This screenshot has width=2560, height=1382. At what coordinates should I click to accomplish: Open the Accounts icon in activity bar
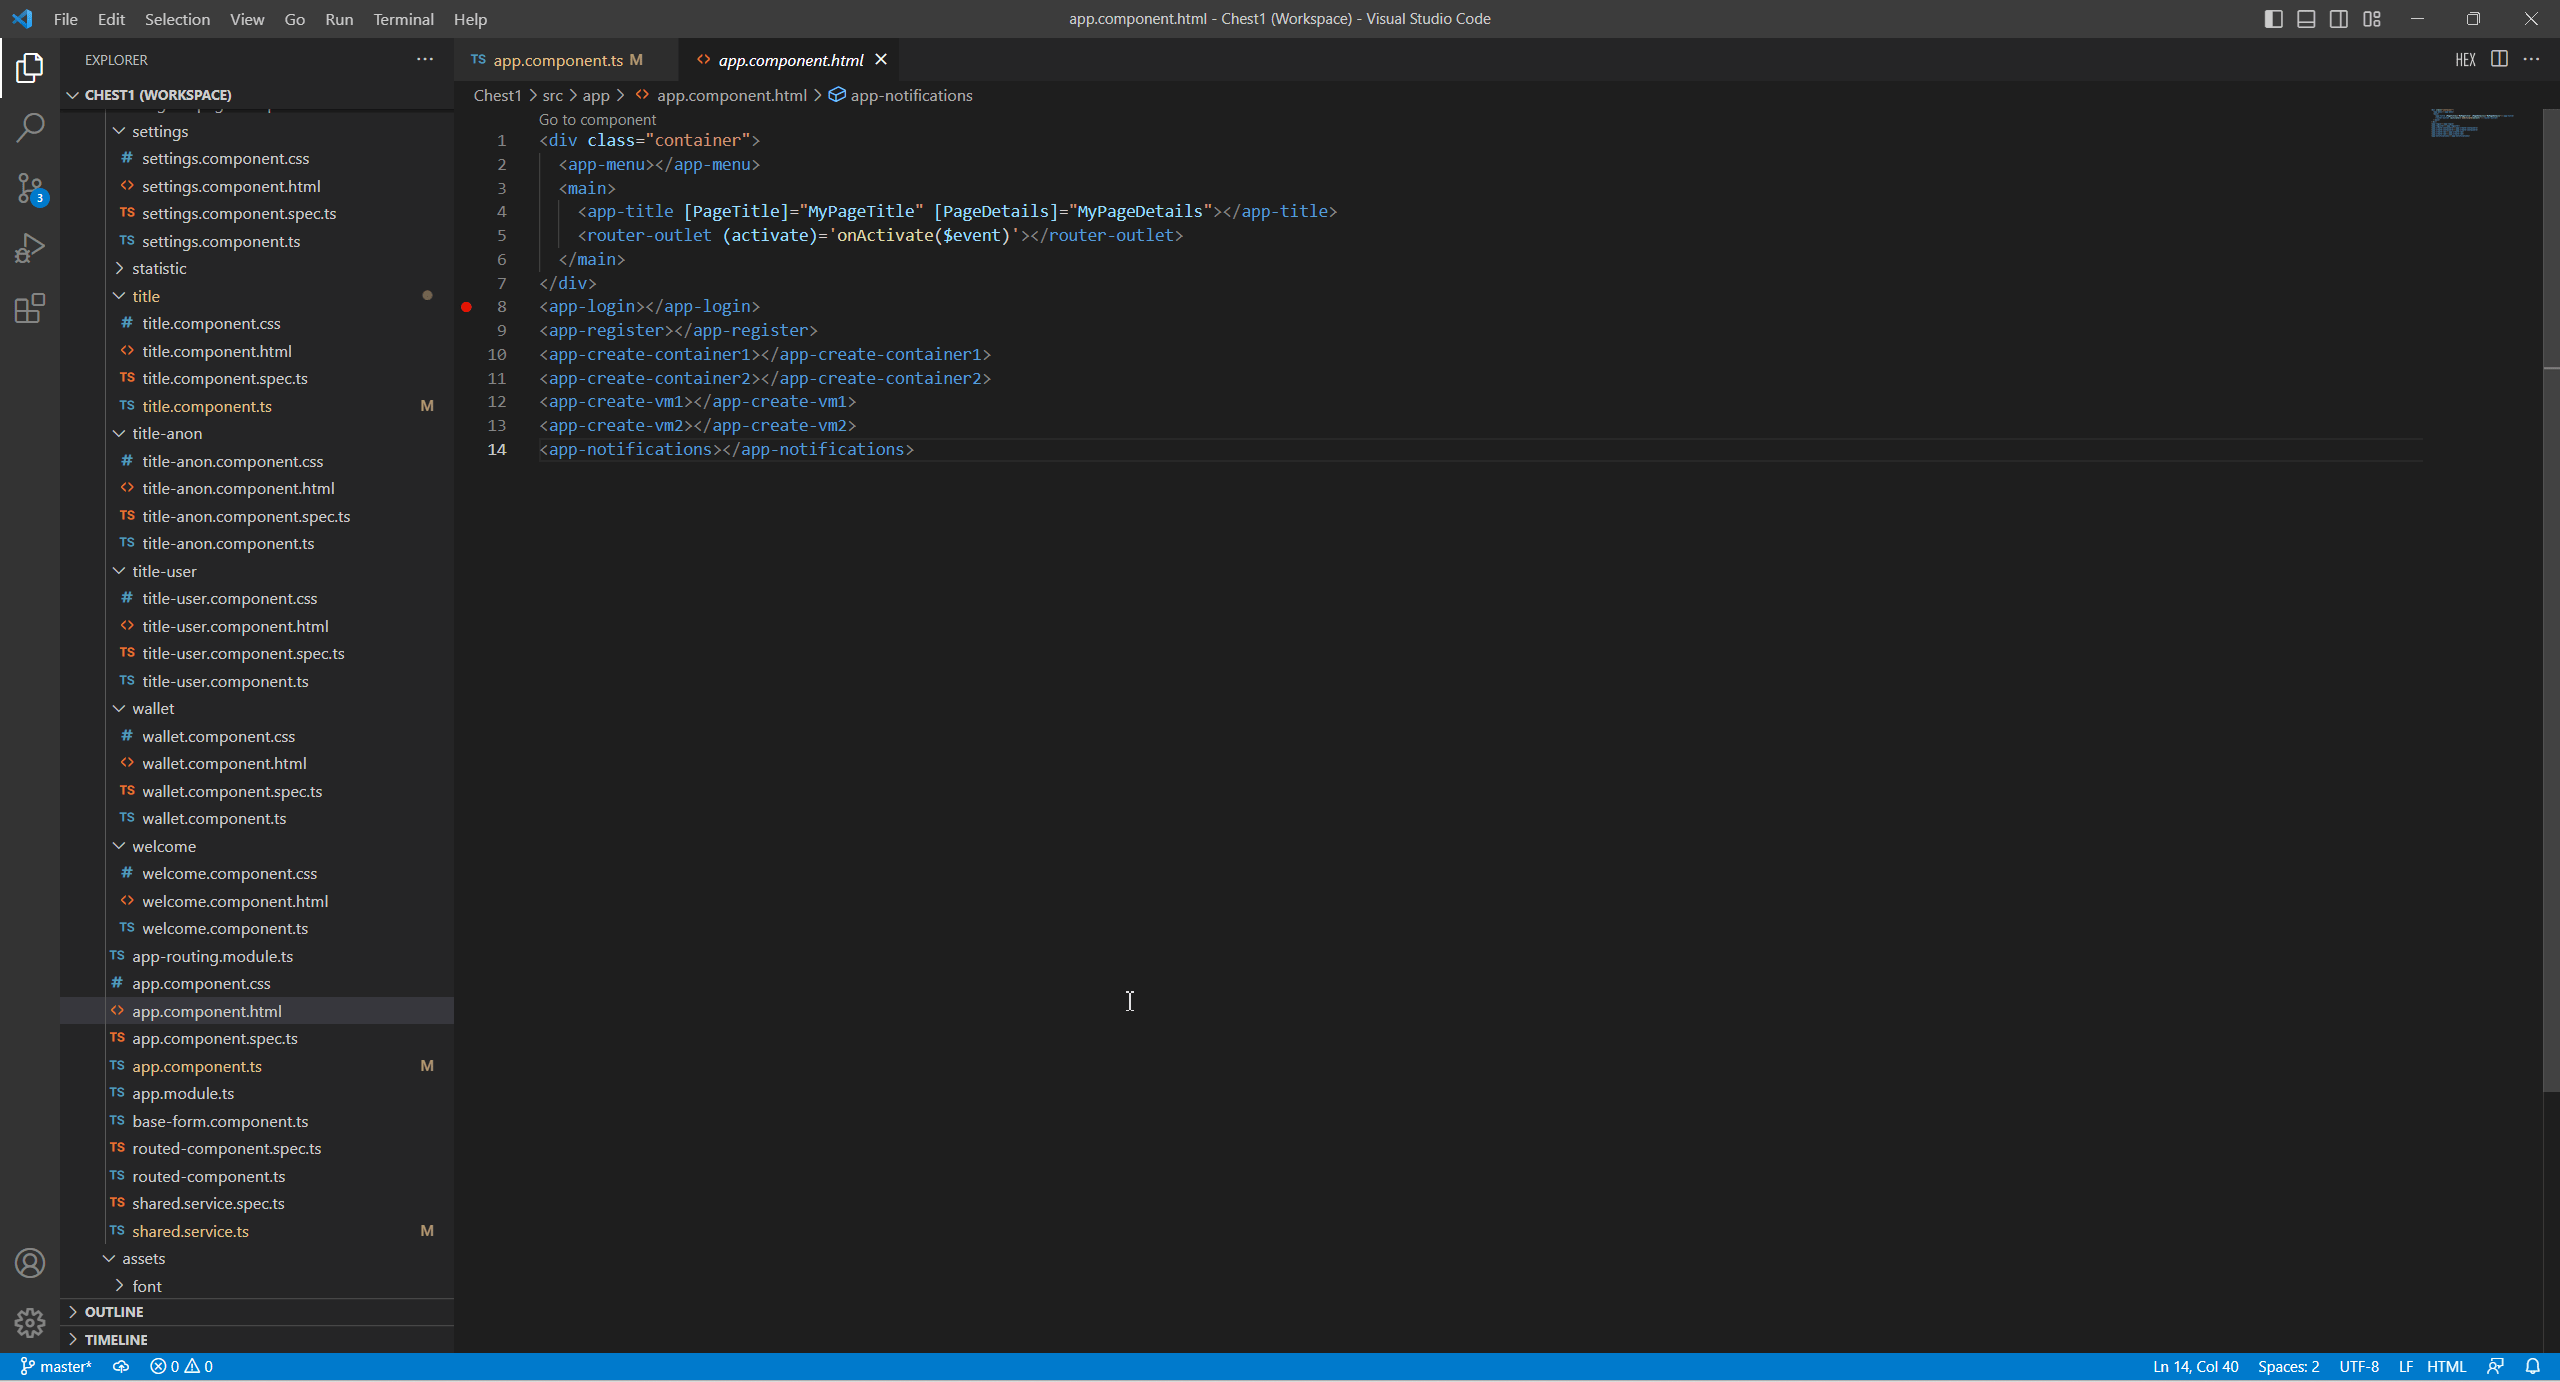(29, 1262)
